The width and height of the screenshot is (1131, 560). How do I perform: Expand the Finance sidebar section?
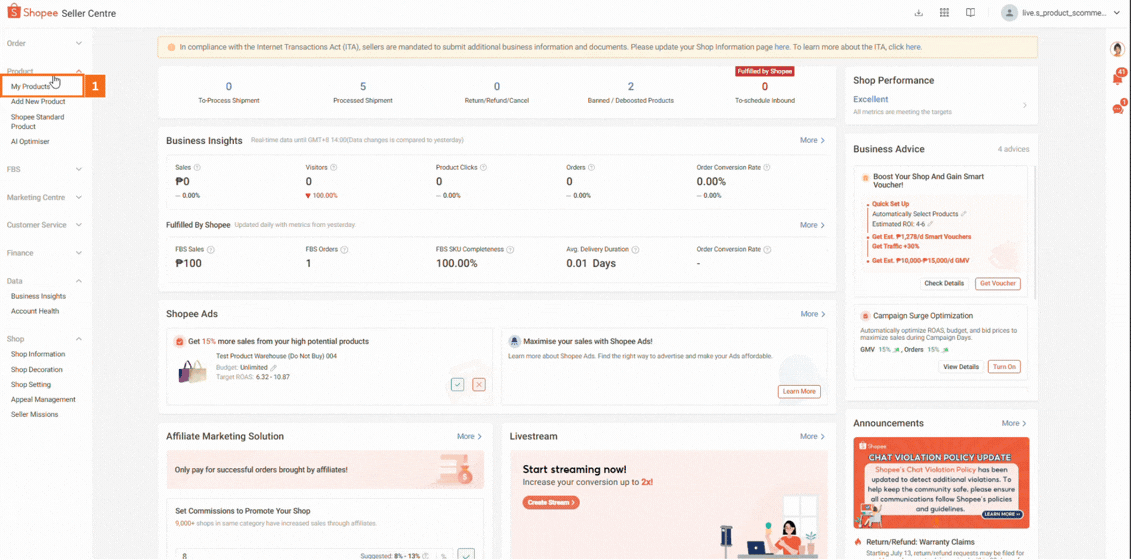coord(79,253)
